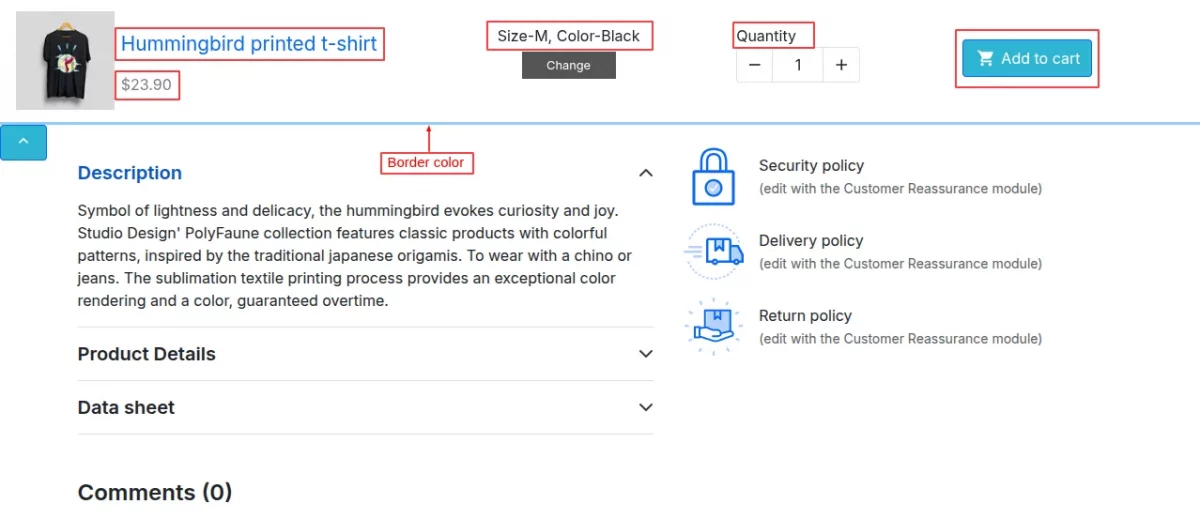Increase quantity with the plus button
Image resolution: width=1200 pixels, height=519 pixels.
pyautogui.click(x=841, y=65)
